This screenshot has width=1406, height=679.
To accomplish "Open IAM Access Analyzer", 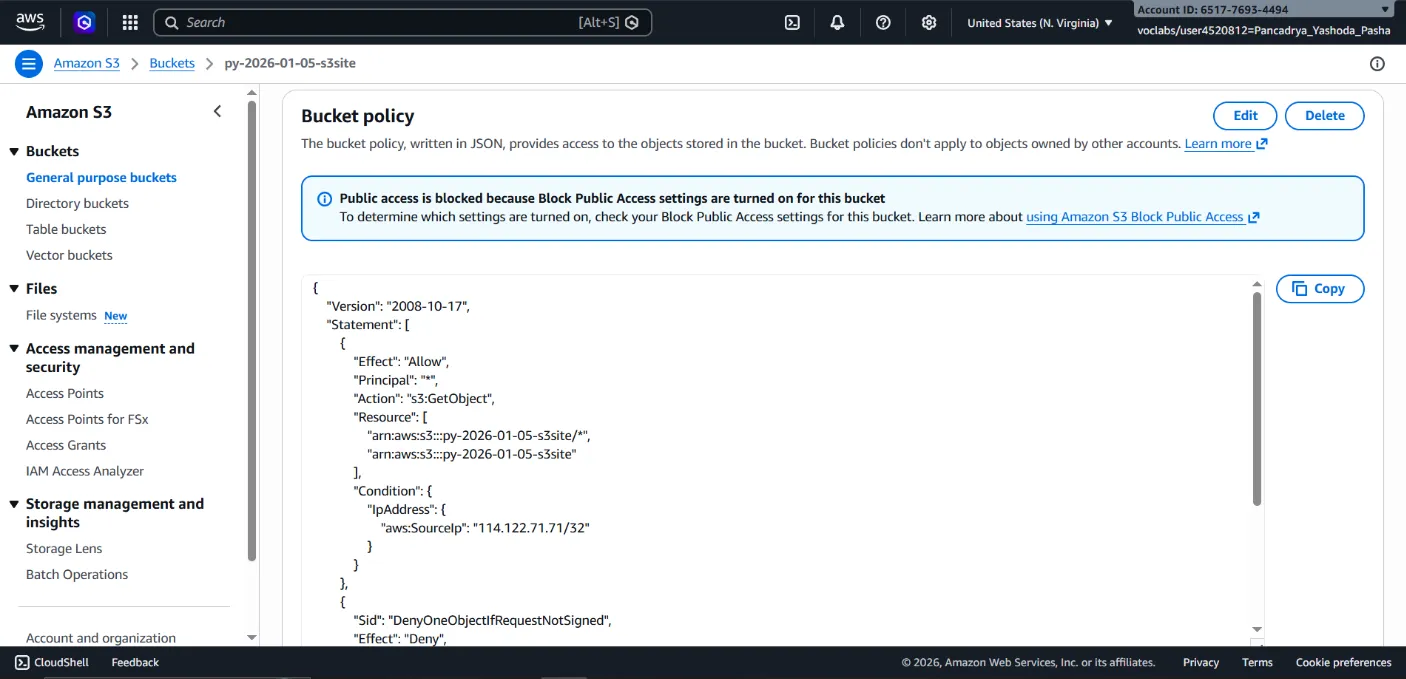I will tap(85, 471).
